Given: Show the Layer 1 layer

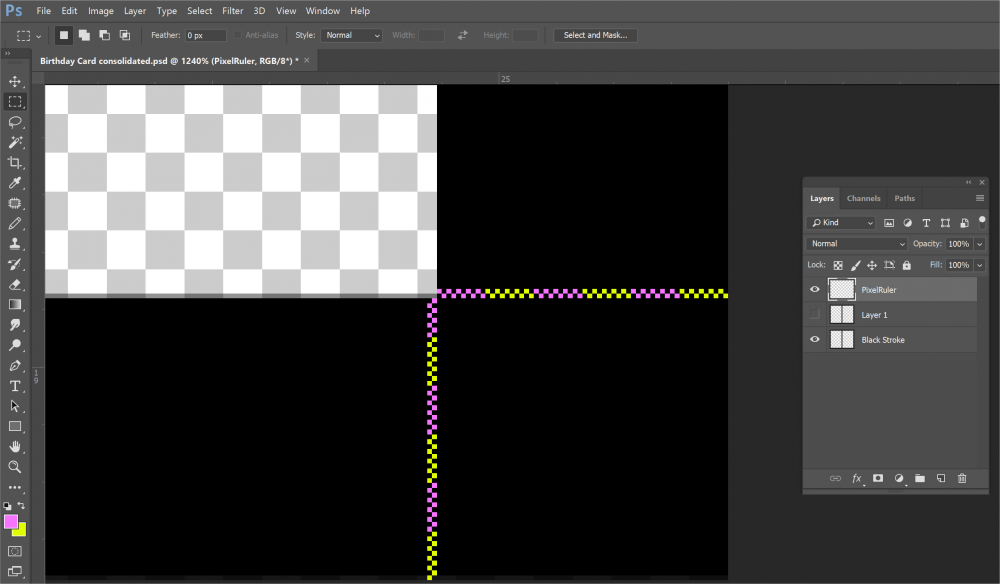Looking at the screenshot, I should click(x=815, y=315).
